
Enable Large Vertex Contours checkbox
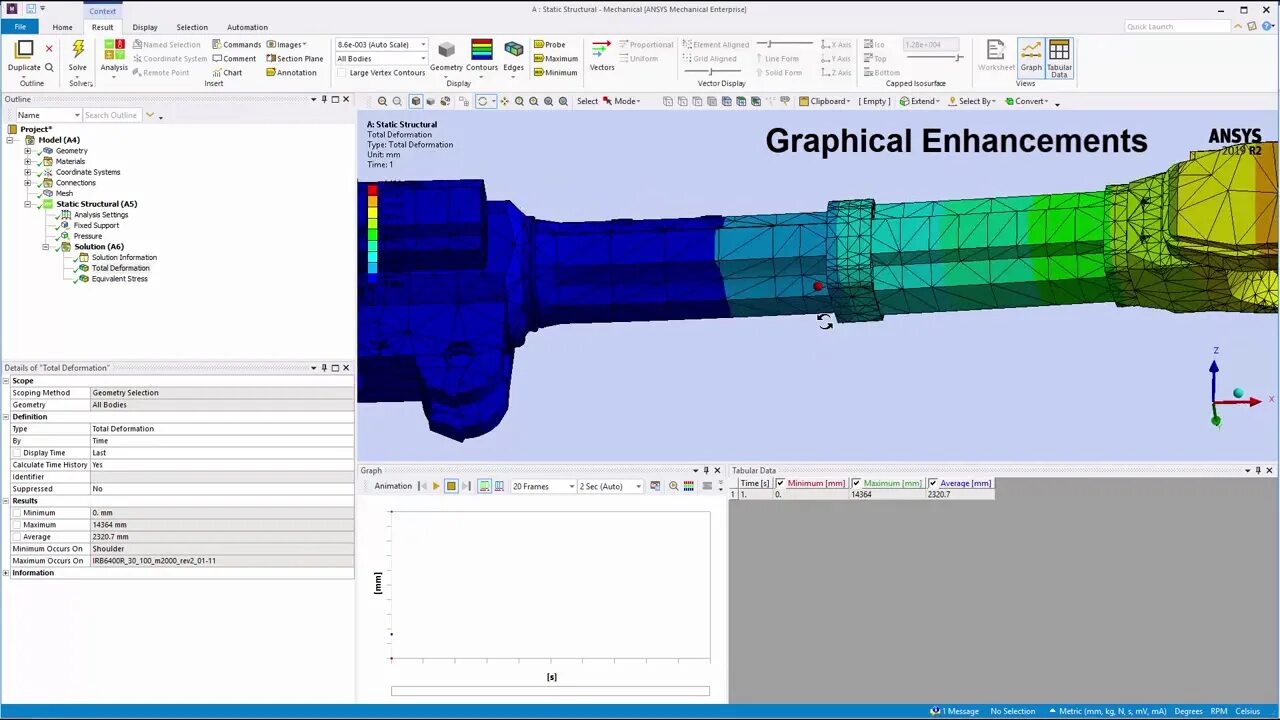click(x=342, y=72)
